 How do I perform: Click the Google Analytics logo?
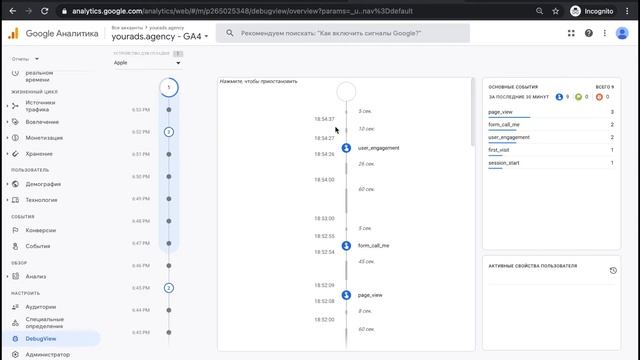click(x=13, y=33)
